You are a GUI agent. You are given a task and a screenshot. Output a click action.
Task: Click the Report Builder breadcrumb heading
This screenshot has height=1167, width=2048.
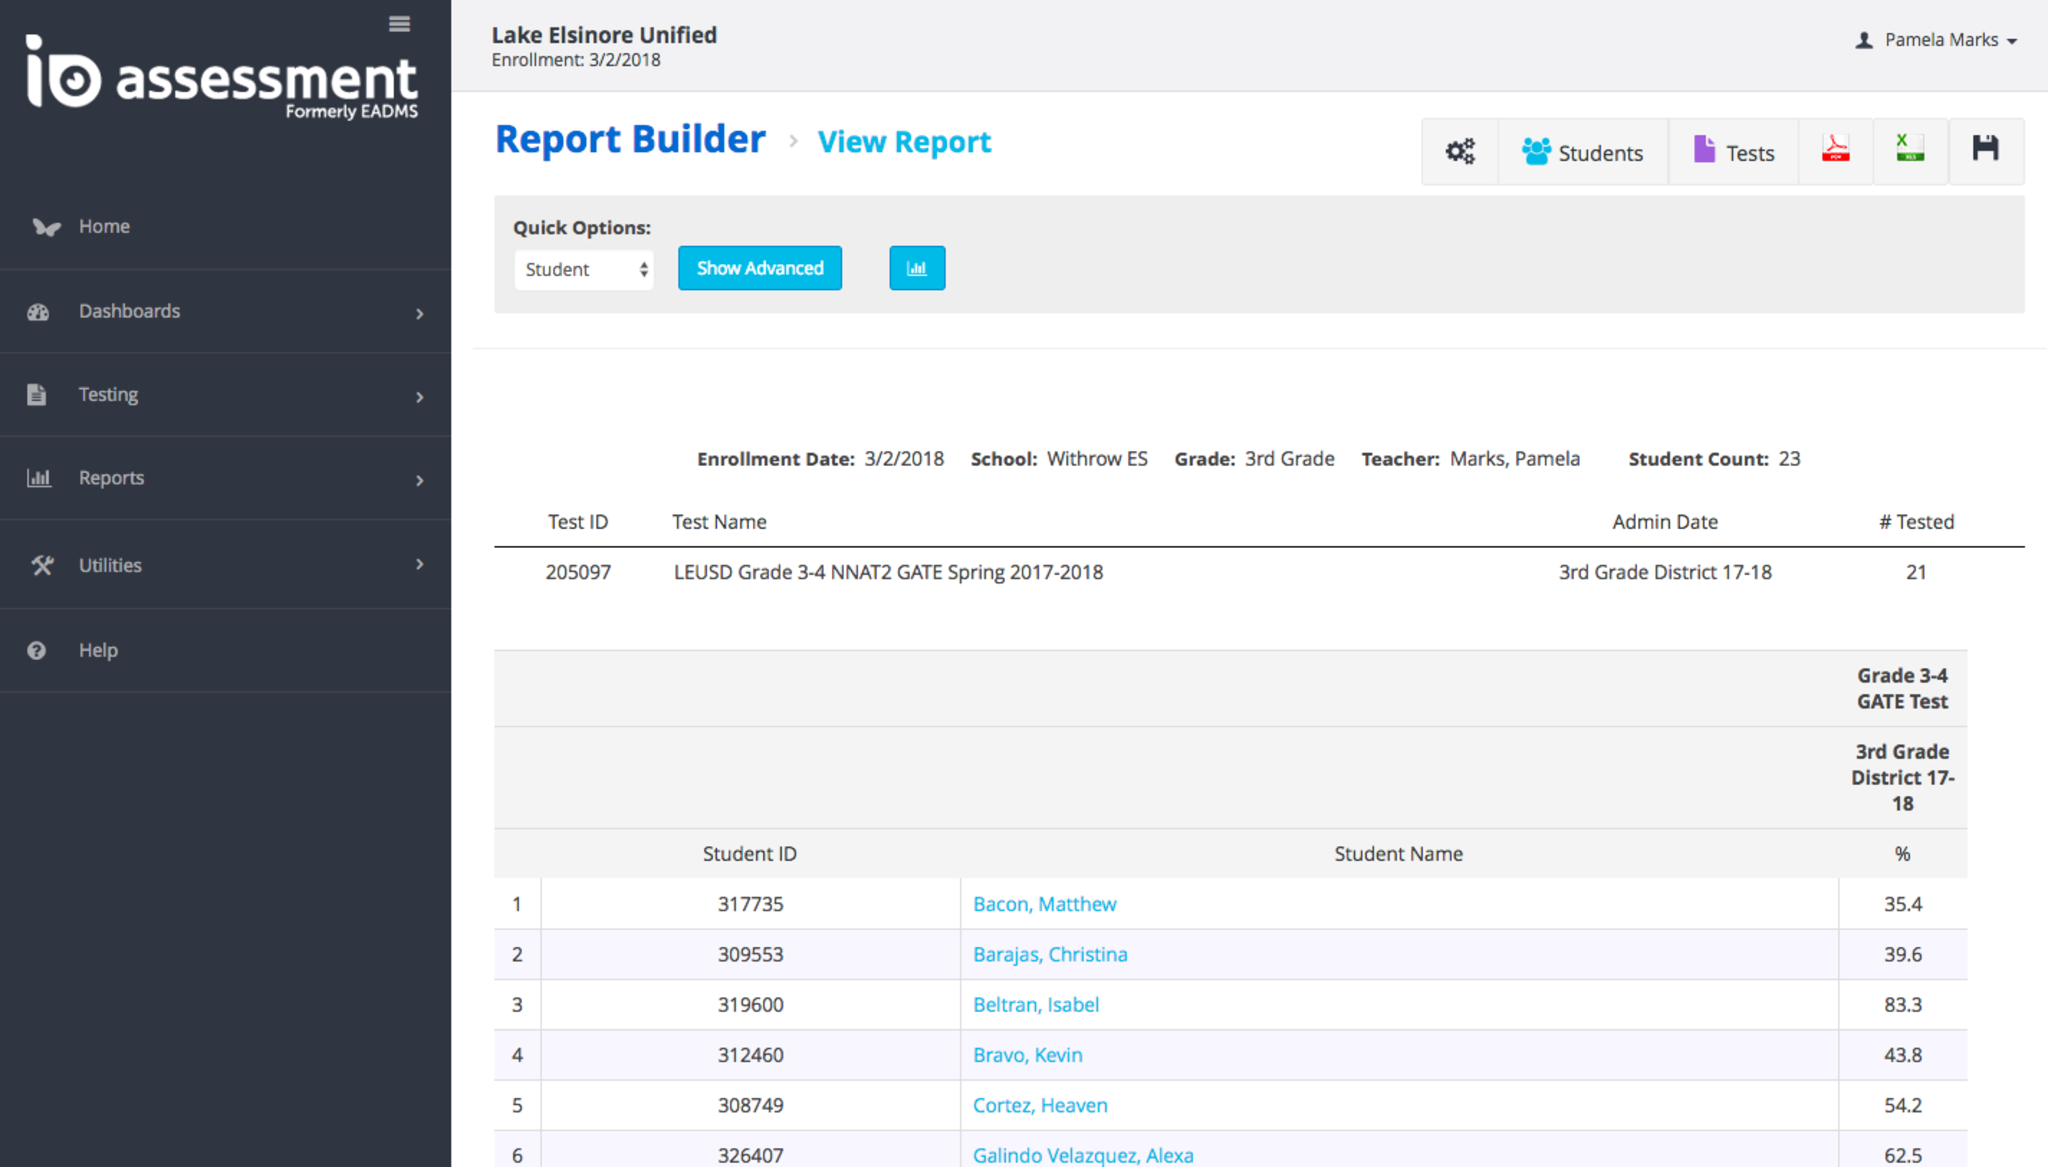pyautogui.click(x=630, y=139)
